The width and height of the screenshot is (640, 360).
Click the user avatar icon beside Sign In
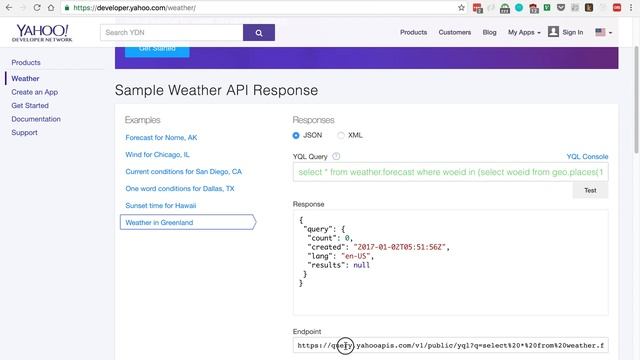[553, 32]
